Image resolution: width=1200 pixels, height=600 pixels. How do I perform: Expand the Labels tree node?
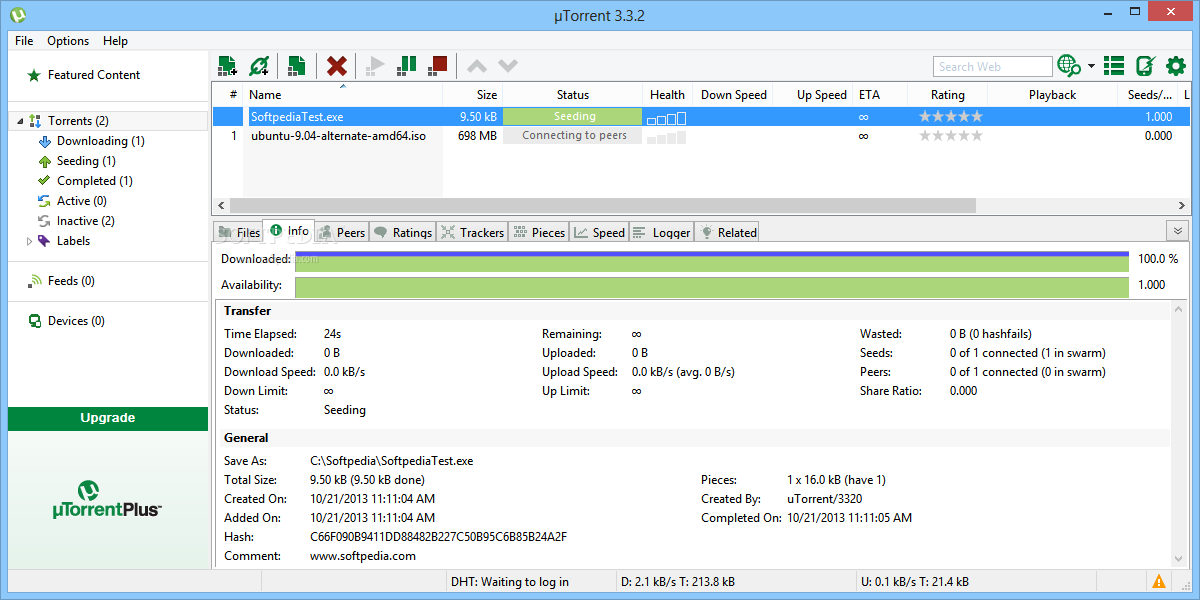coord(29,241)
